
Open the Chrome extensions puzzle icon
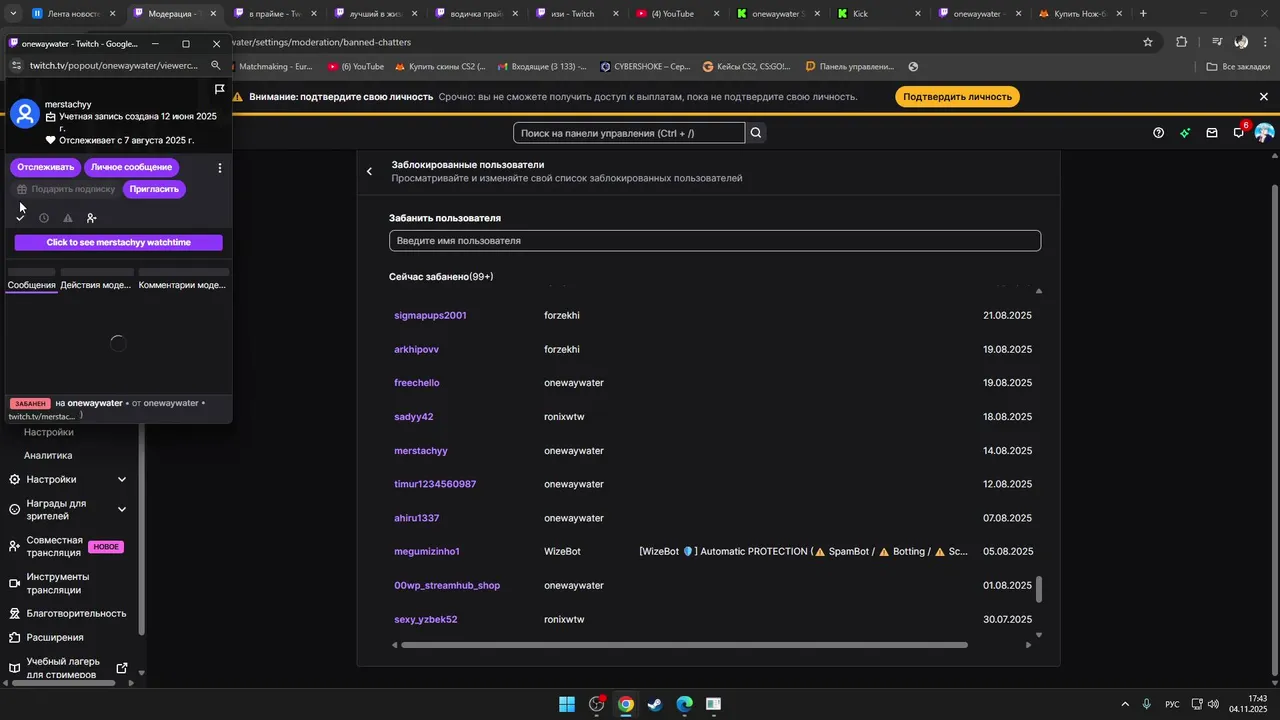pyautogui.click(x=1182, y=42)
